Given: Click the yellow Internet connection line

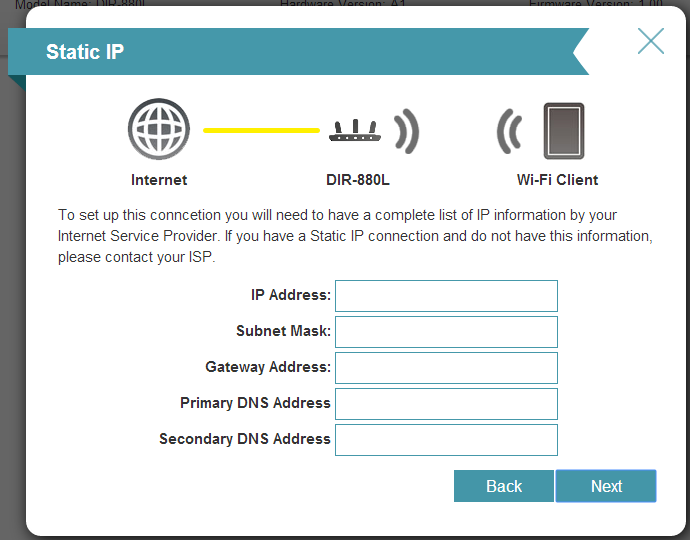Looking at the screenshot, I should [x=261, y=130].
